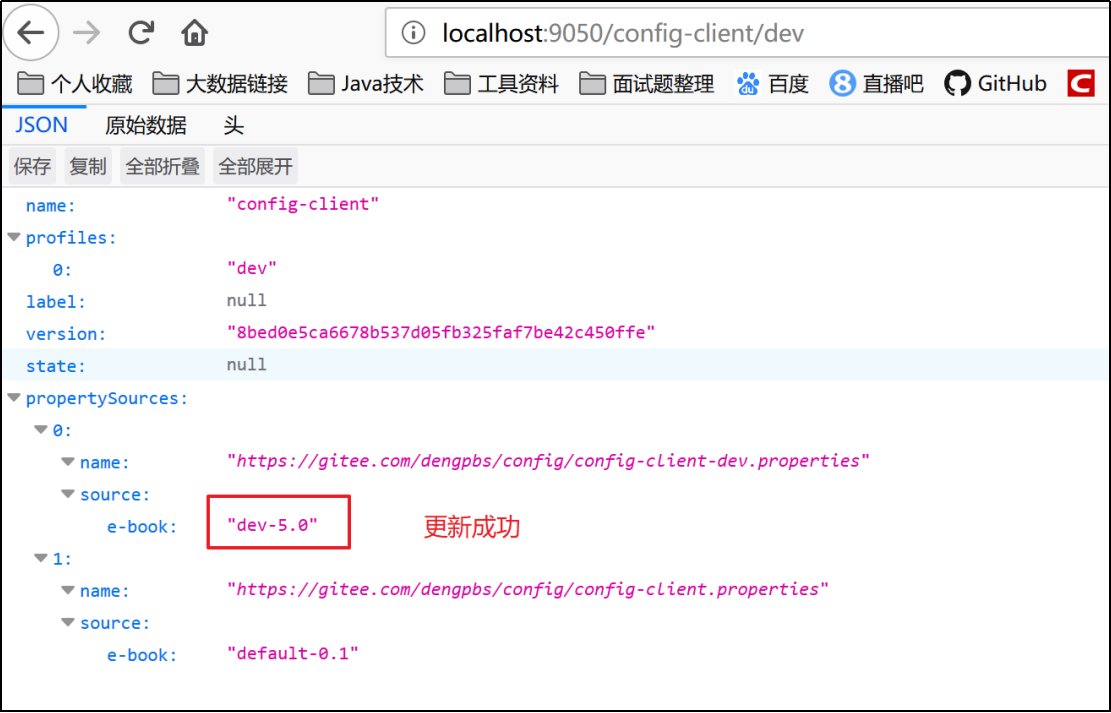Select the state null value
Screen dimensions: 1111x713
tap(247, 365)
